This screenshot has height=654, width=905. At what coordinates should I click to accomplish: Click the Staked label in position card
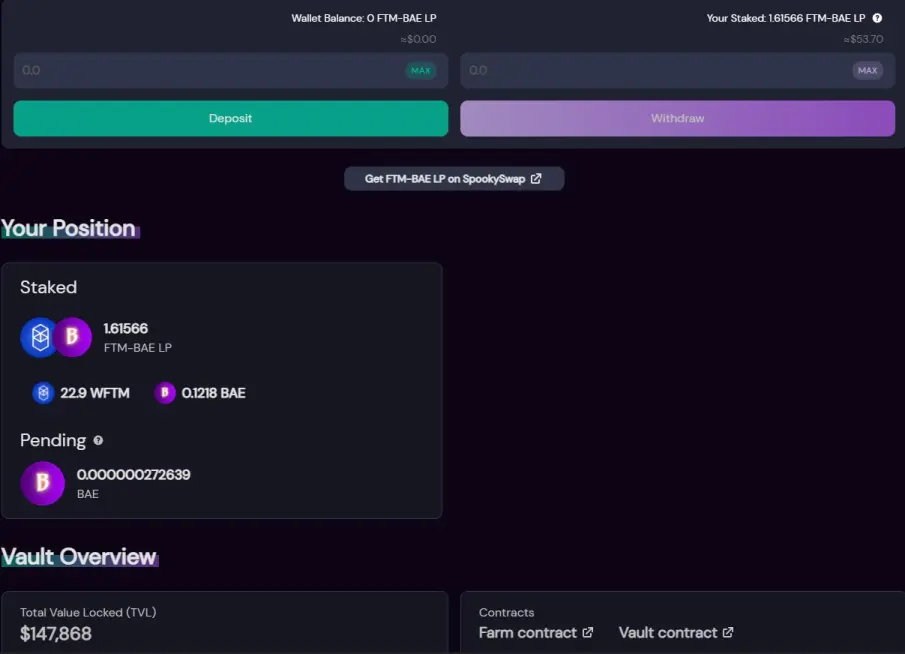click(x=48, y=287)
